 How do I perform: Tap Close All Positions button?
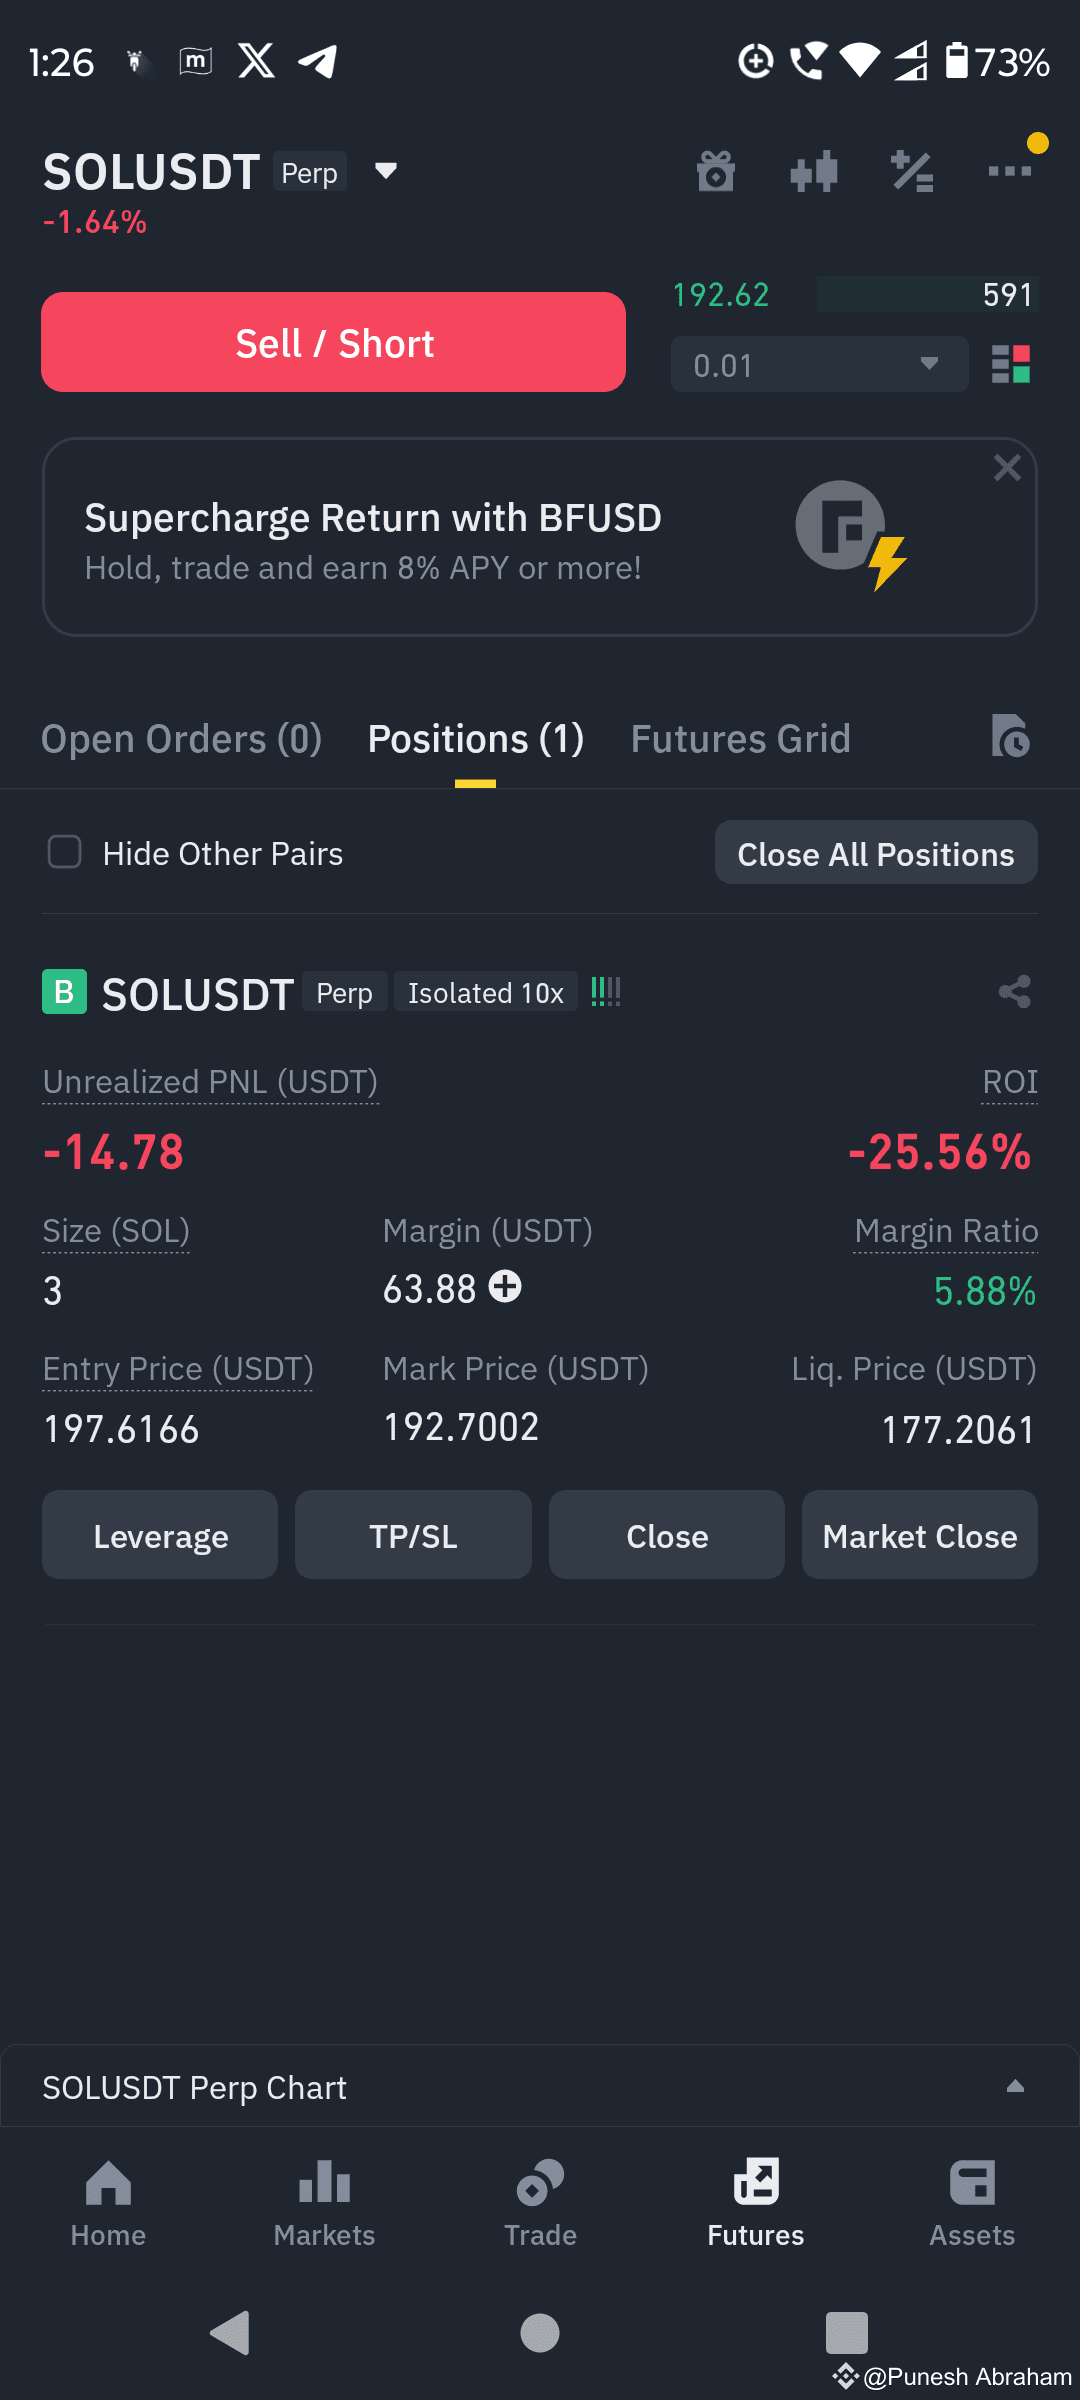876,853
